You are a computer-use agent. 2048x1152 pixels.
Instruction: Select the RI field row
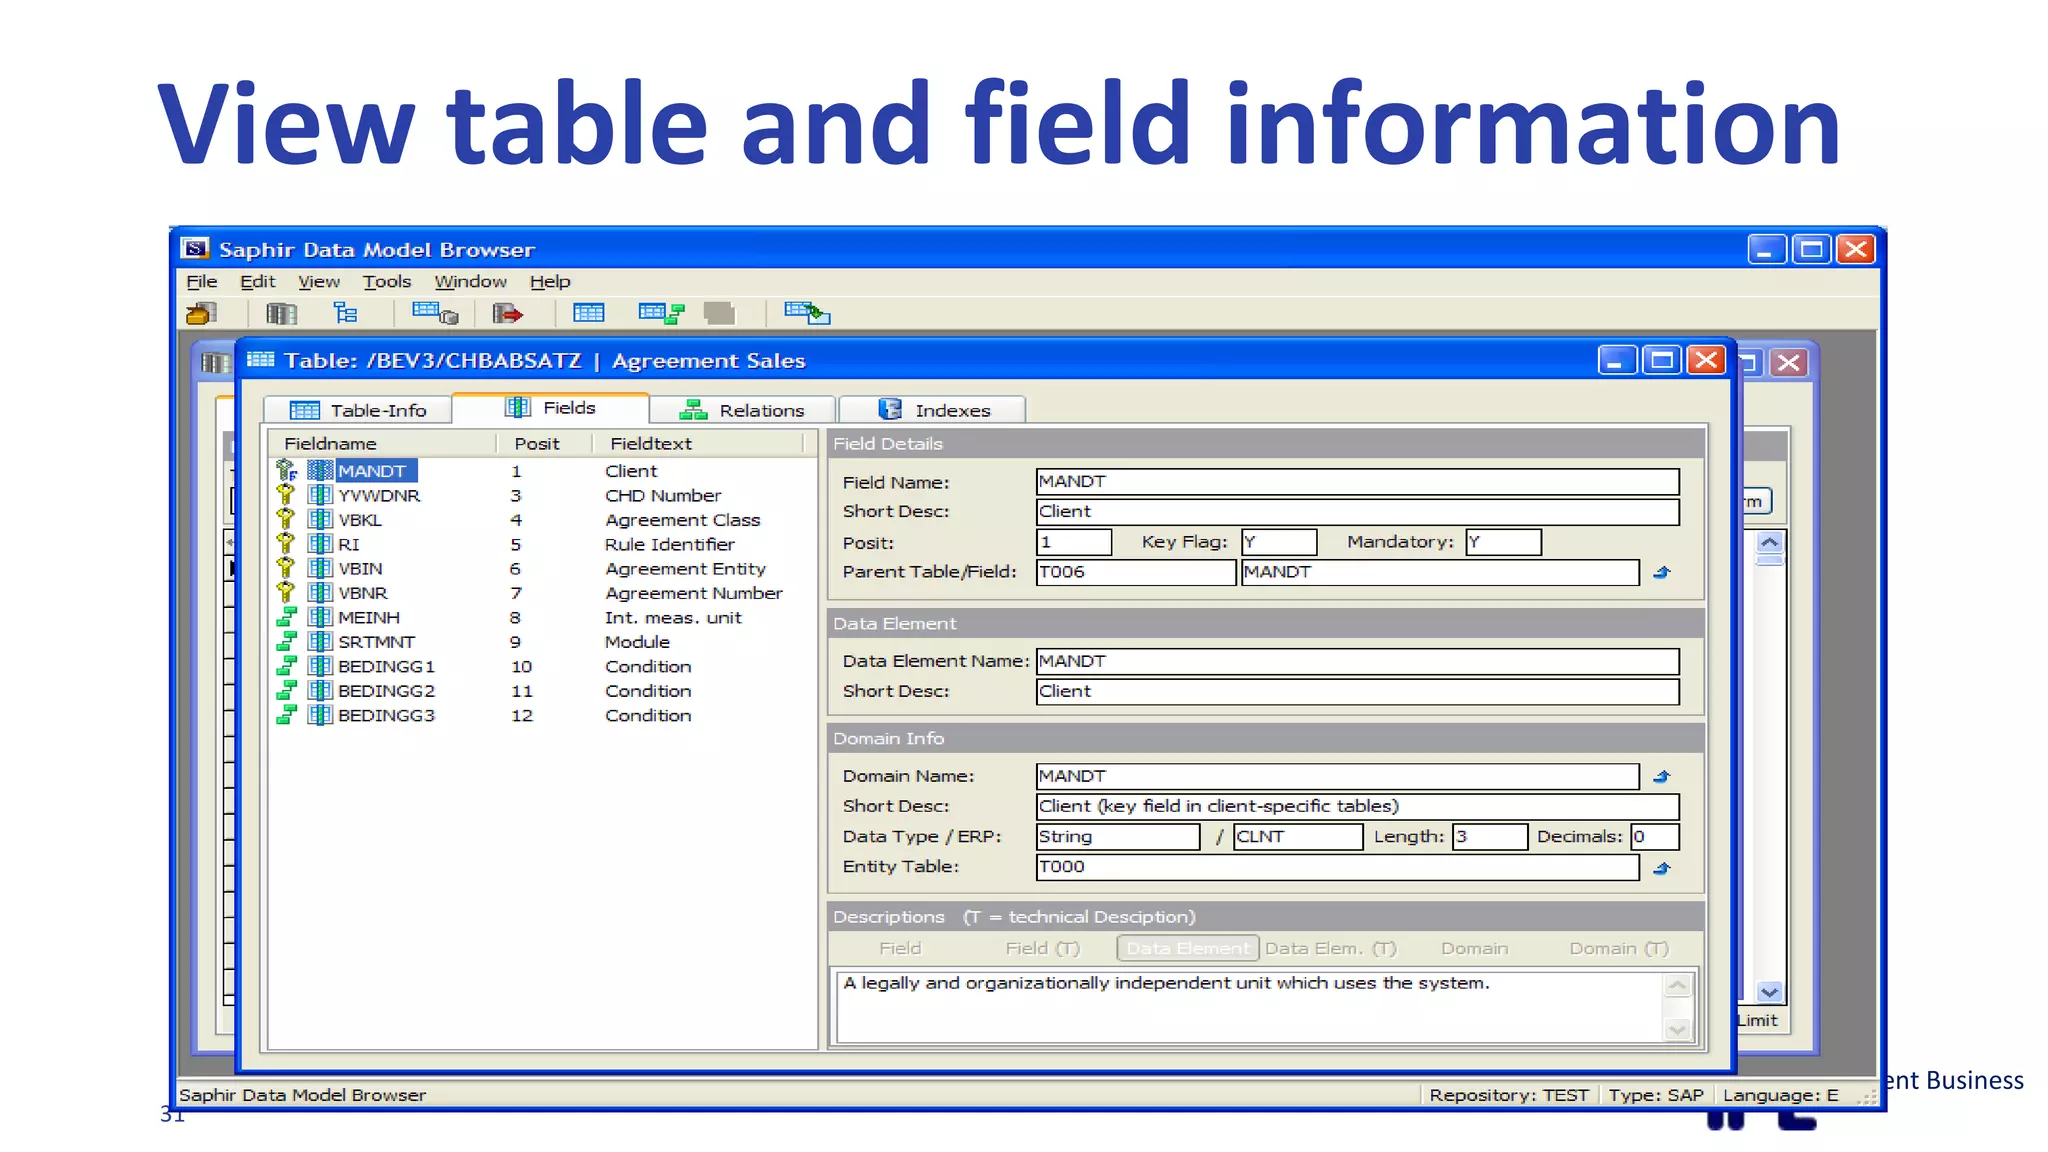(543, 545)
